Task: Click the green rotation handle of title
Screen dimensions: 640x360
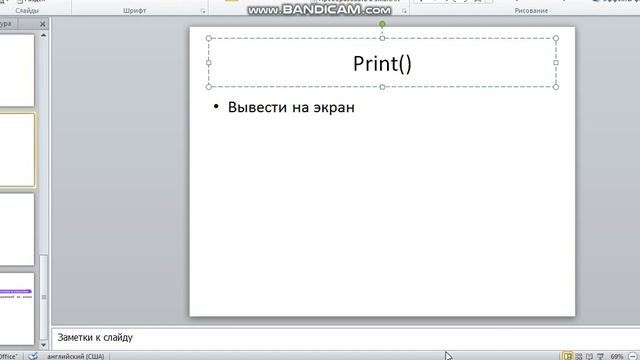Action: click(382, 24)
